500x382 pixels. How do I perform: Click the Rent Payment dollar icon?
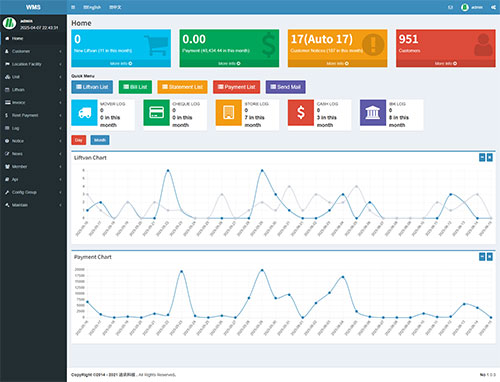pos(7,115)
